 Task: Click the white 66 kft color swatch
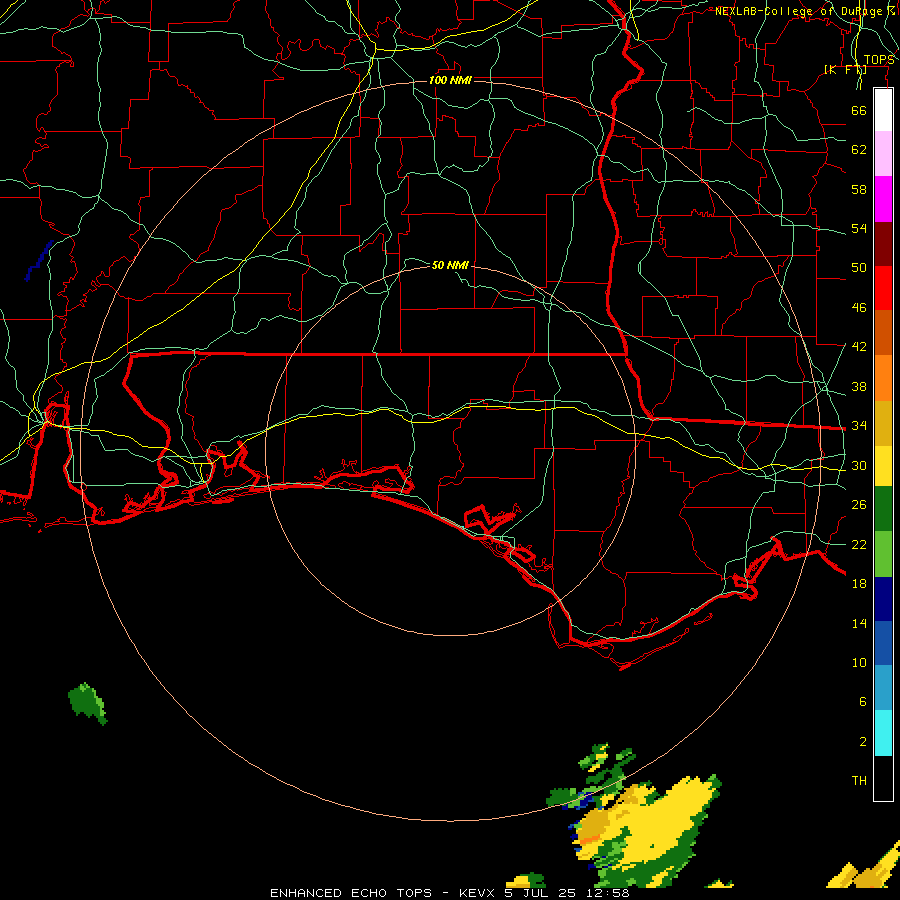[x=883, y=110]
